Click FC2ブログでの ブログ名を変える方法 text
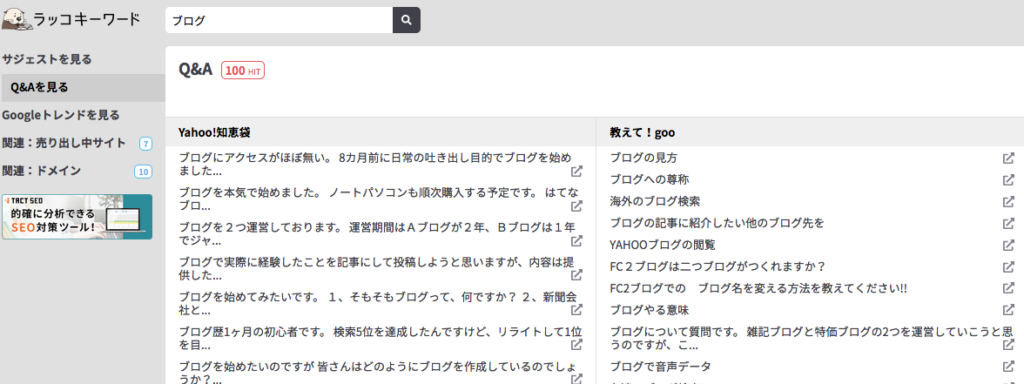 758,289
